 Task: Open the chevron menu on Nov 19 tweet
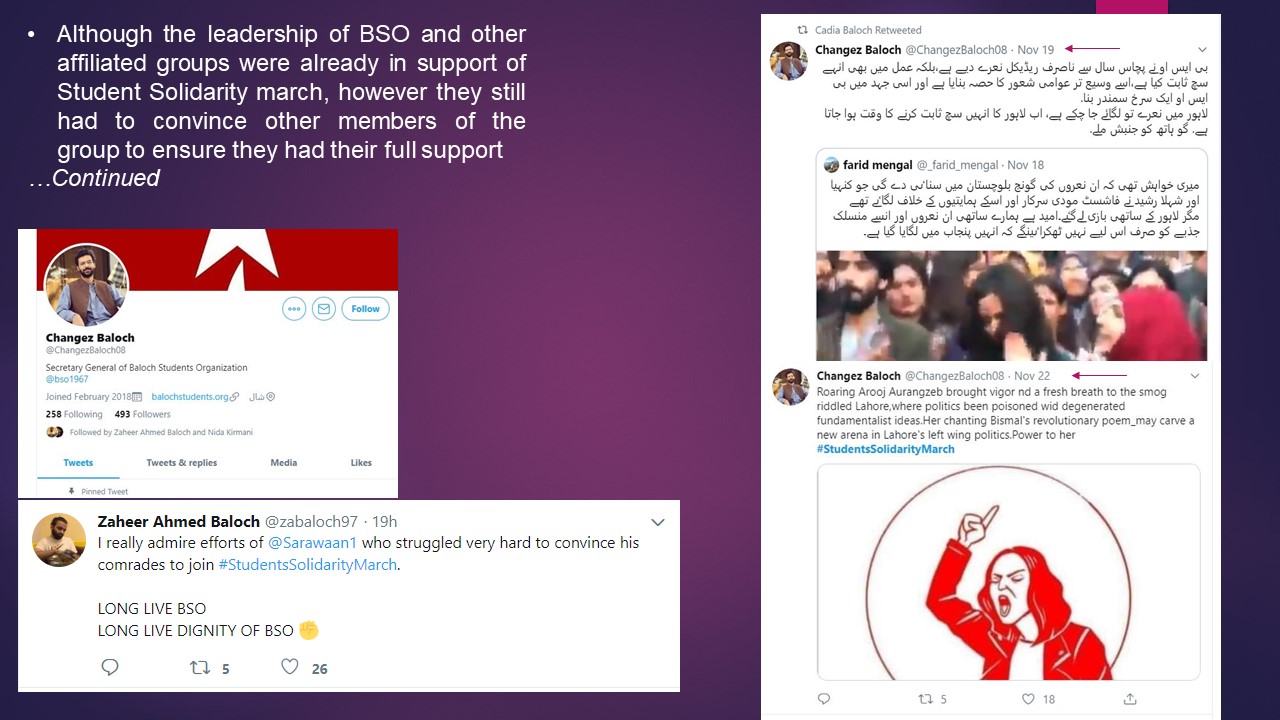point(1202,50)
